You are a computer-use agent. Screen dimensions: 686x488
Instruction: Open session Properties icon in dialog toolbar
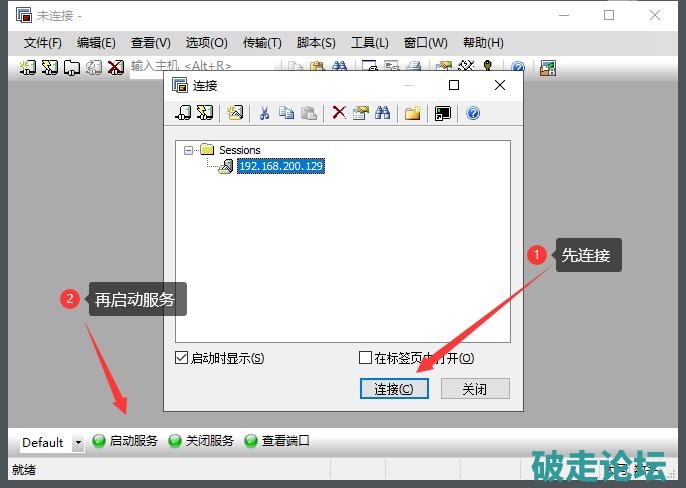(360, 113)
